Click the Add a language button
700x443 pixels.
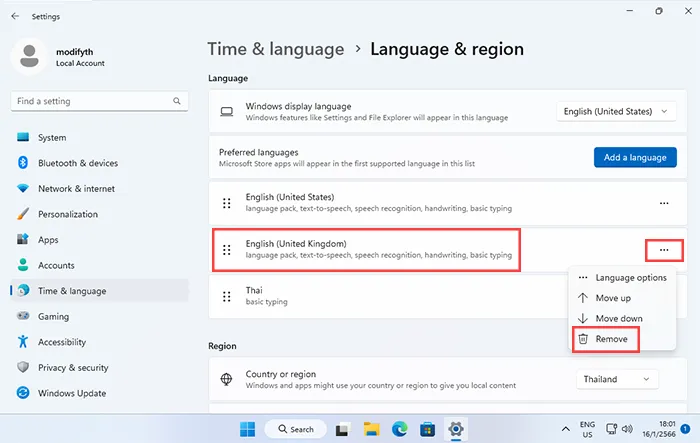635,157
